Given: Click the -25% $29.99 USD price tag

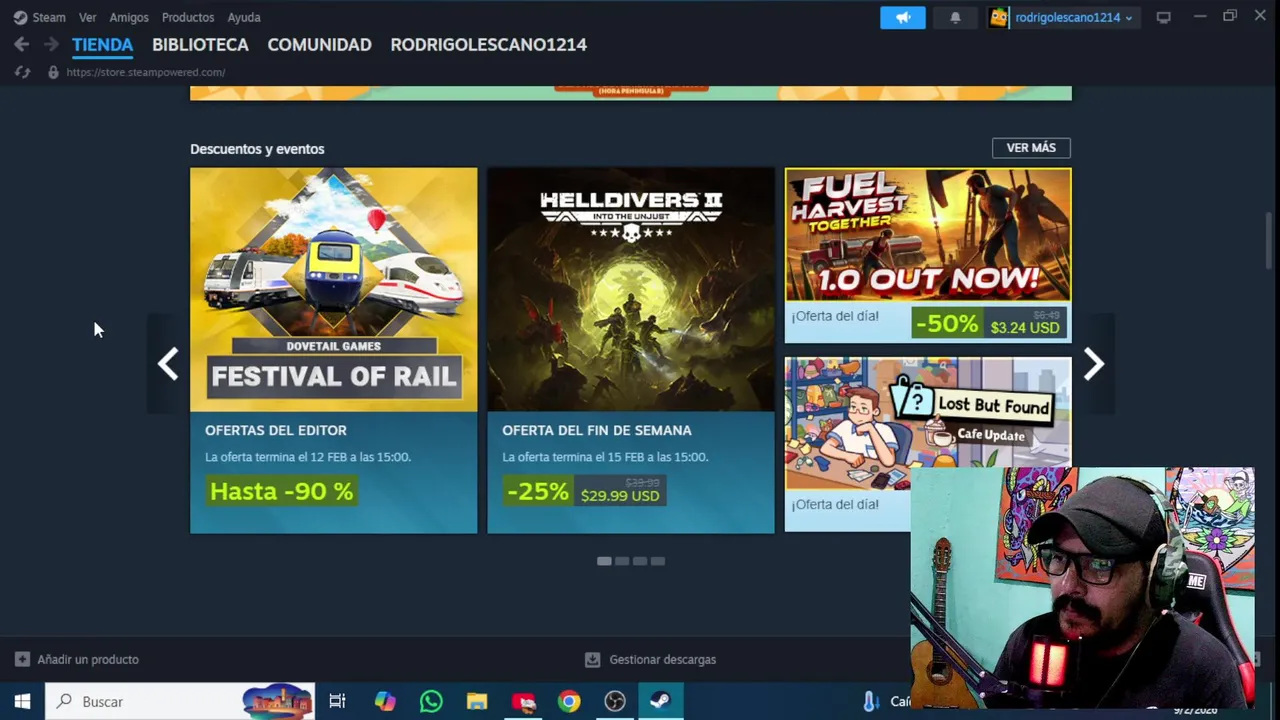Looking at the screenshot, I should point(583,491).
